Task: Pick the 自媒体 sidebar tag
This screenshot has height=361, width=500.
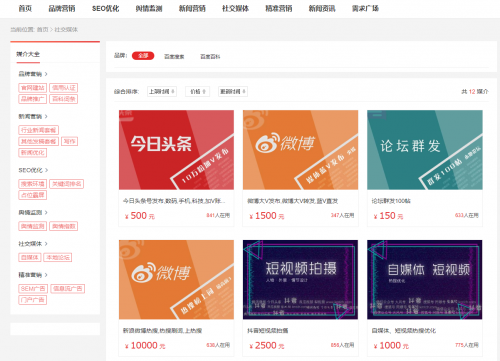Action: click(30, 257)
